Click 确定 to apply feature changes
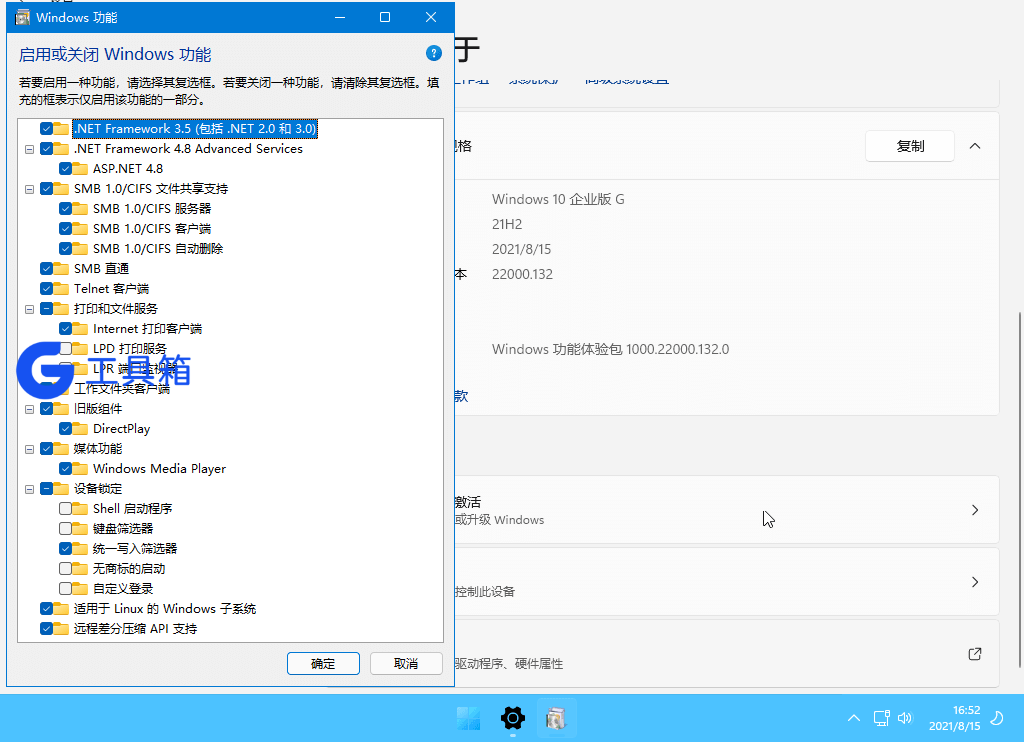The image size is (1024, 742). tap(323, 664)
